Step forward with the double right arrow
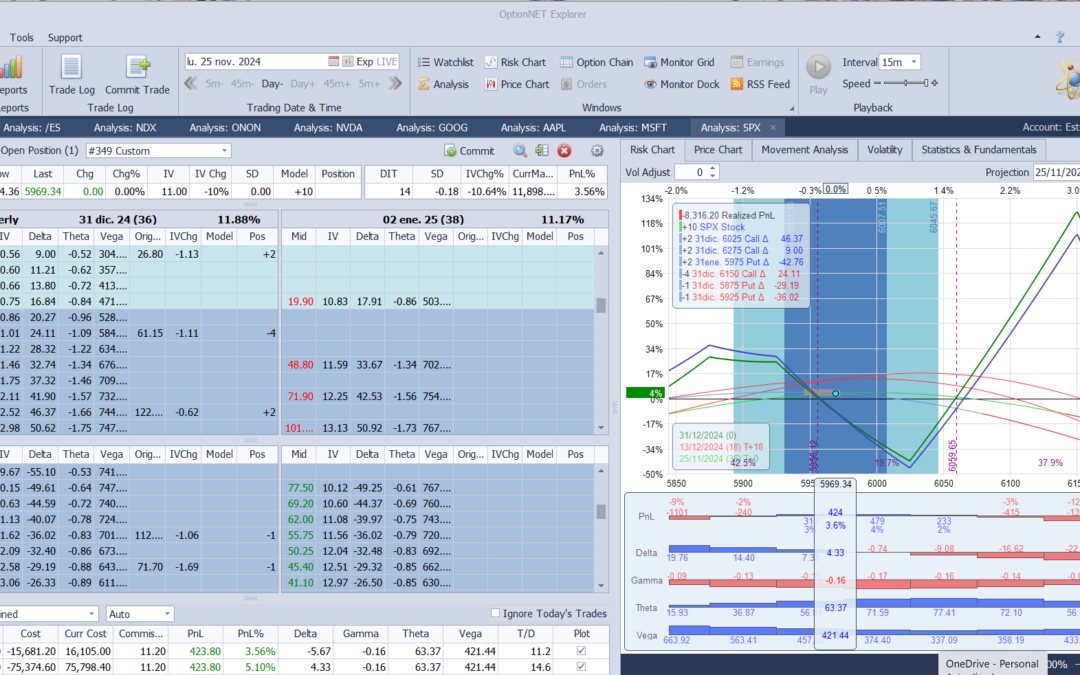 pyautogui.click(x=395, y=83)
